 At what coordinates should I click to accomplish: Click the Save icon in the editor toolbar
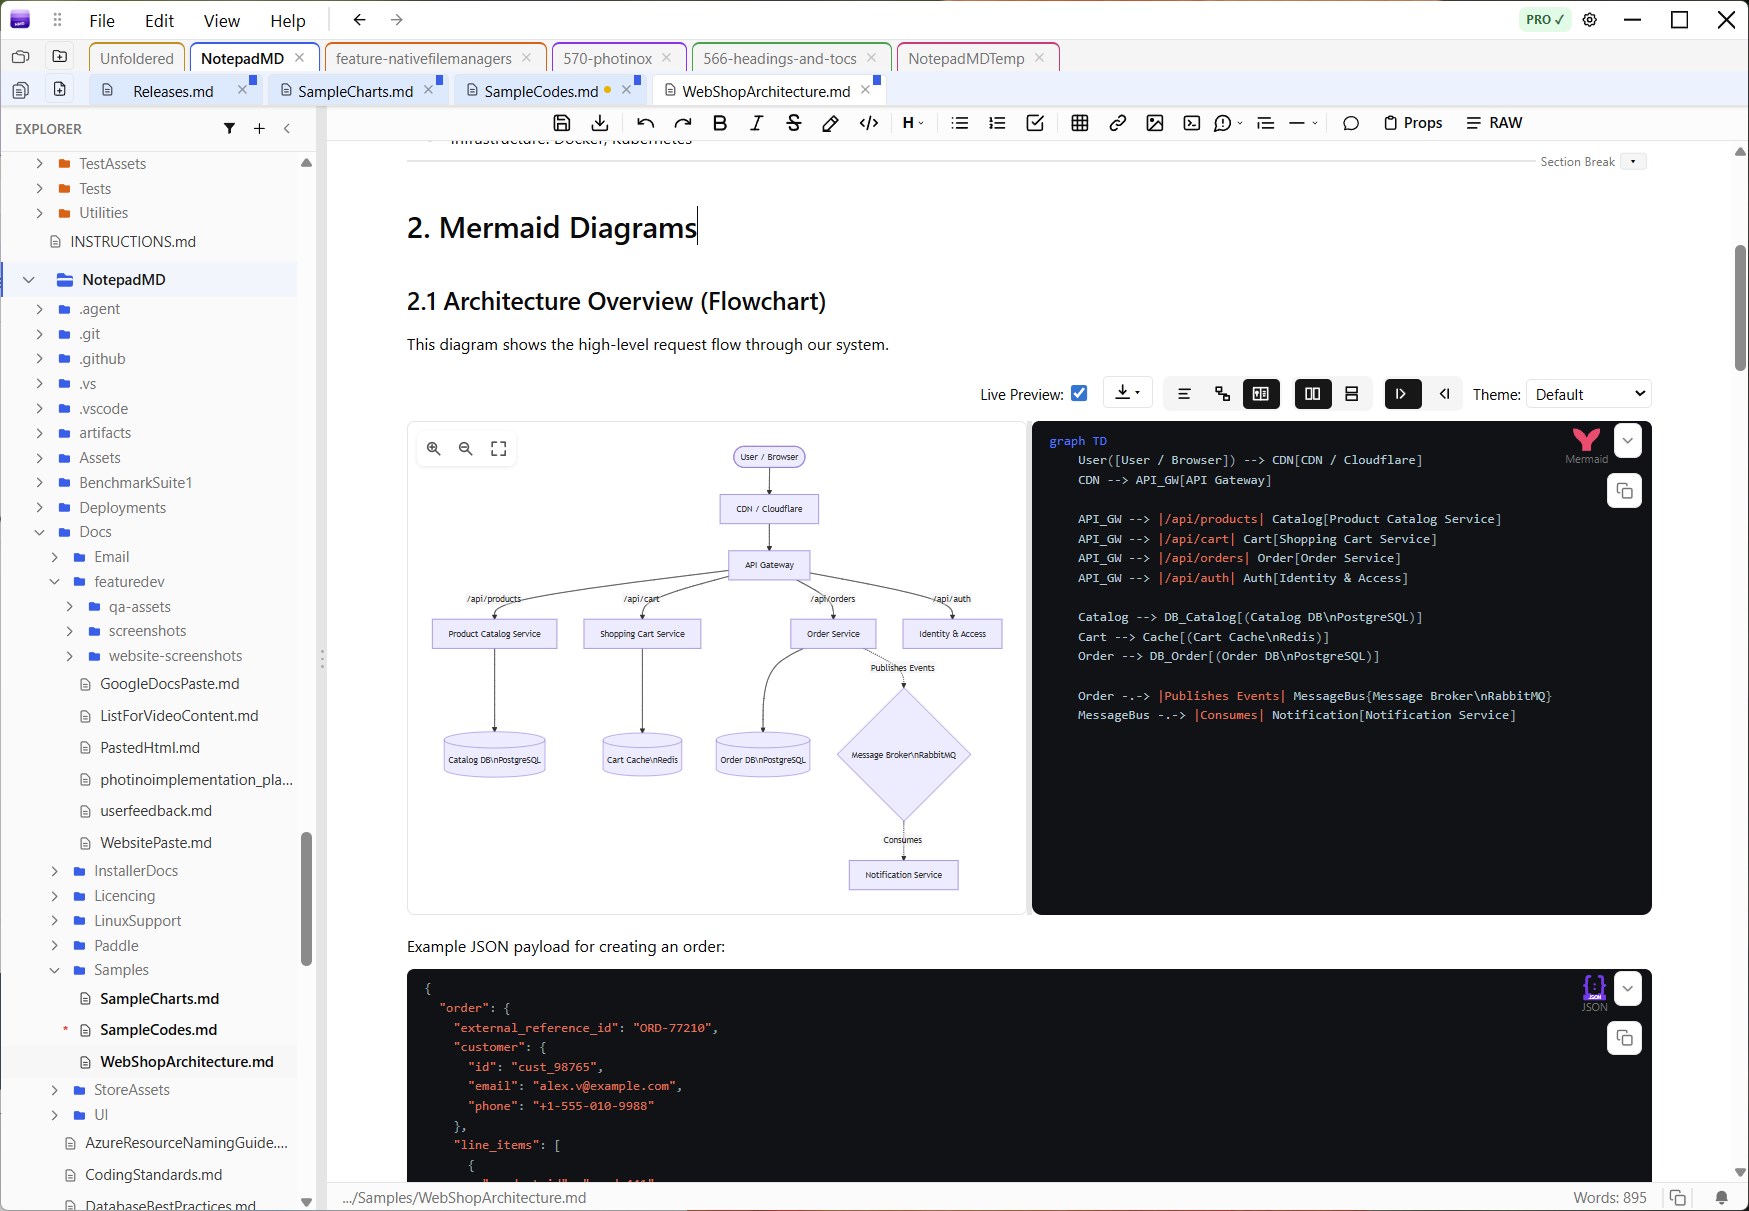(561, 123)
